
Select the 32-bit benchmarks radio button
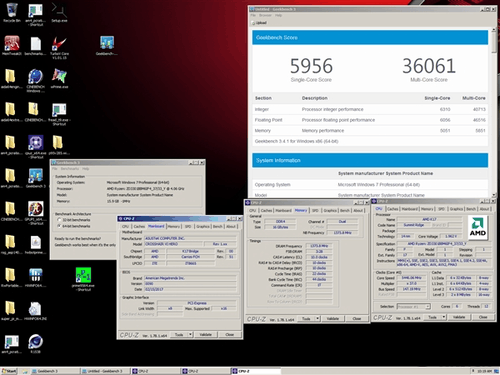[x=59, y=220]
